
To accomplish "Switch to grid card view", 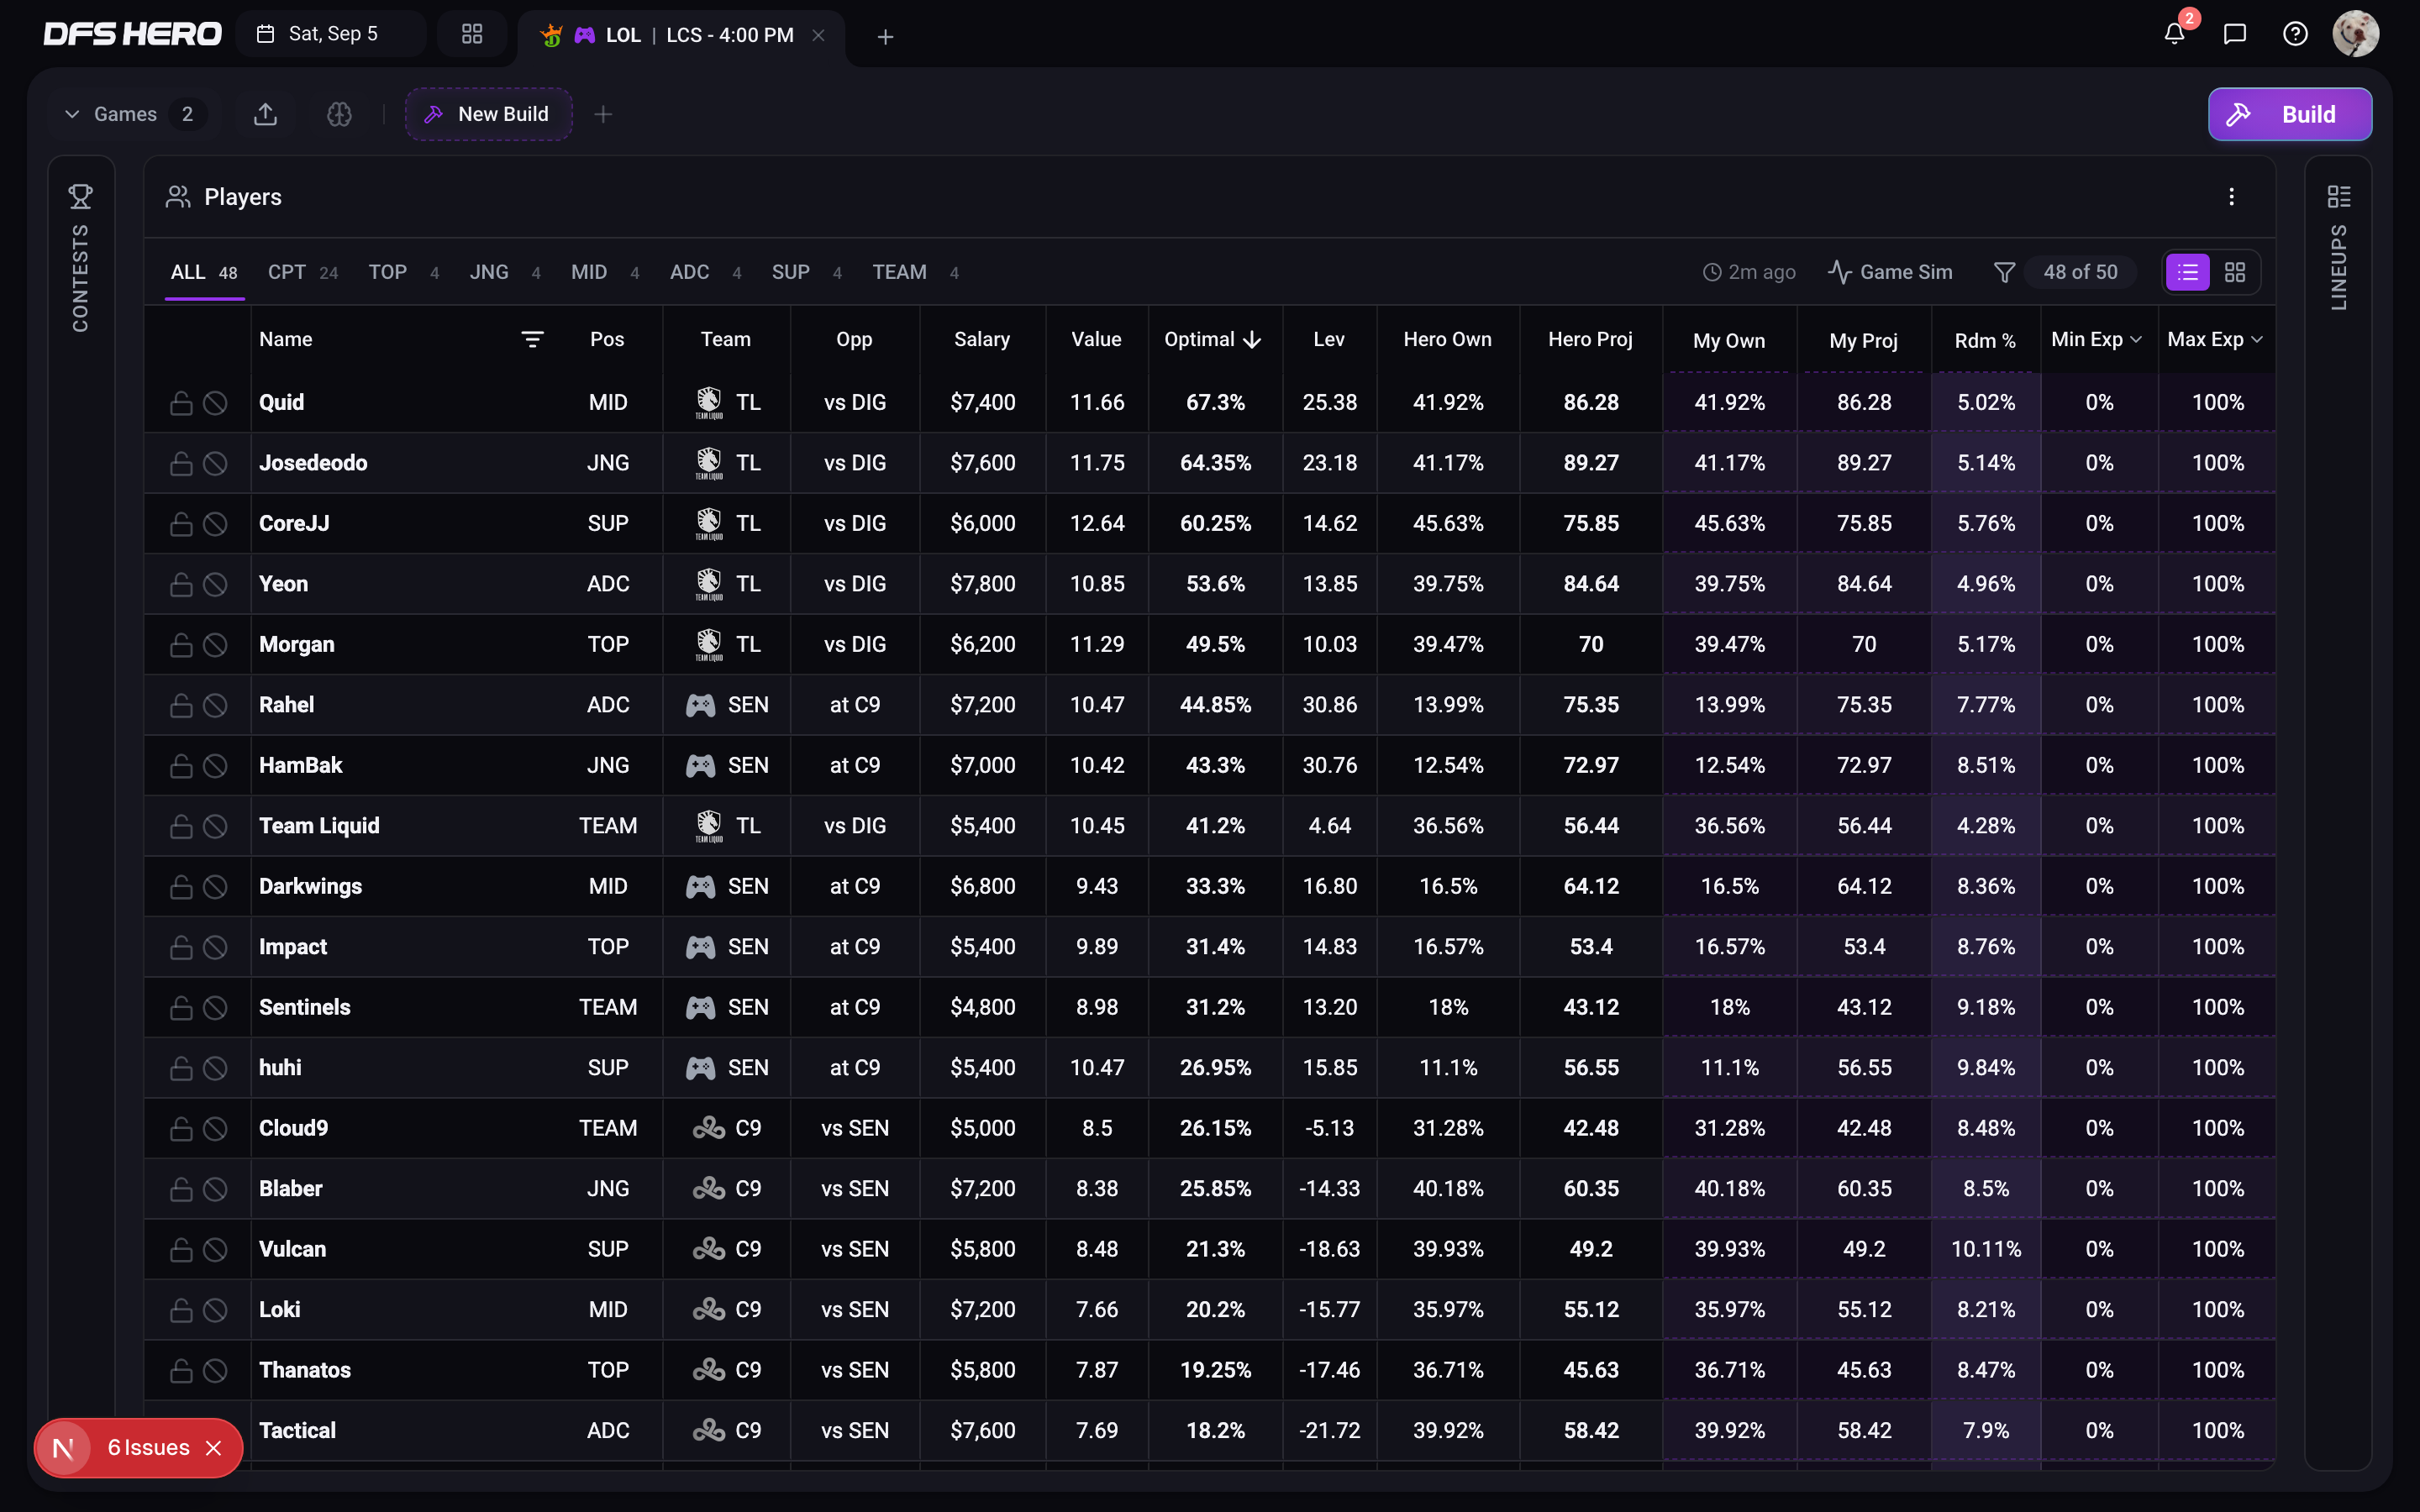I will (2235, 272).
